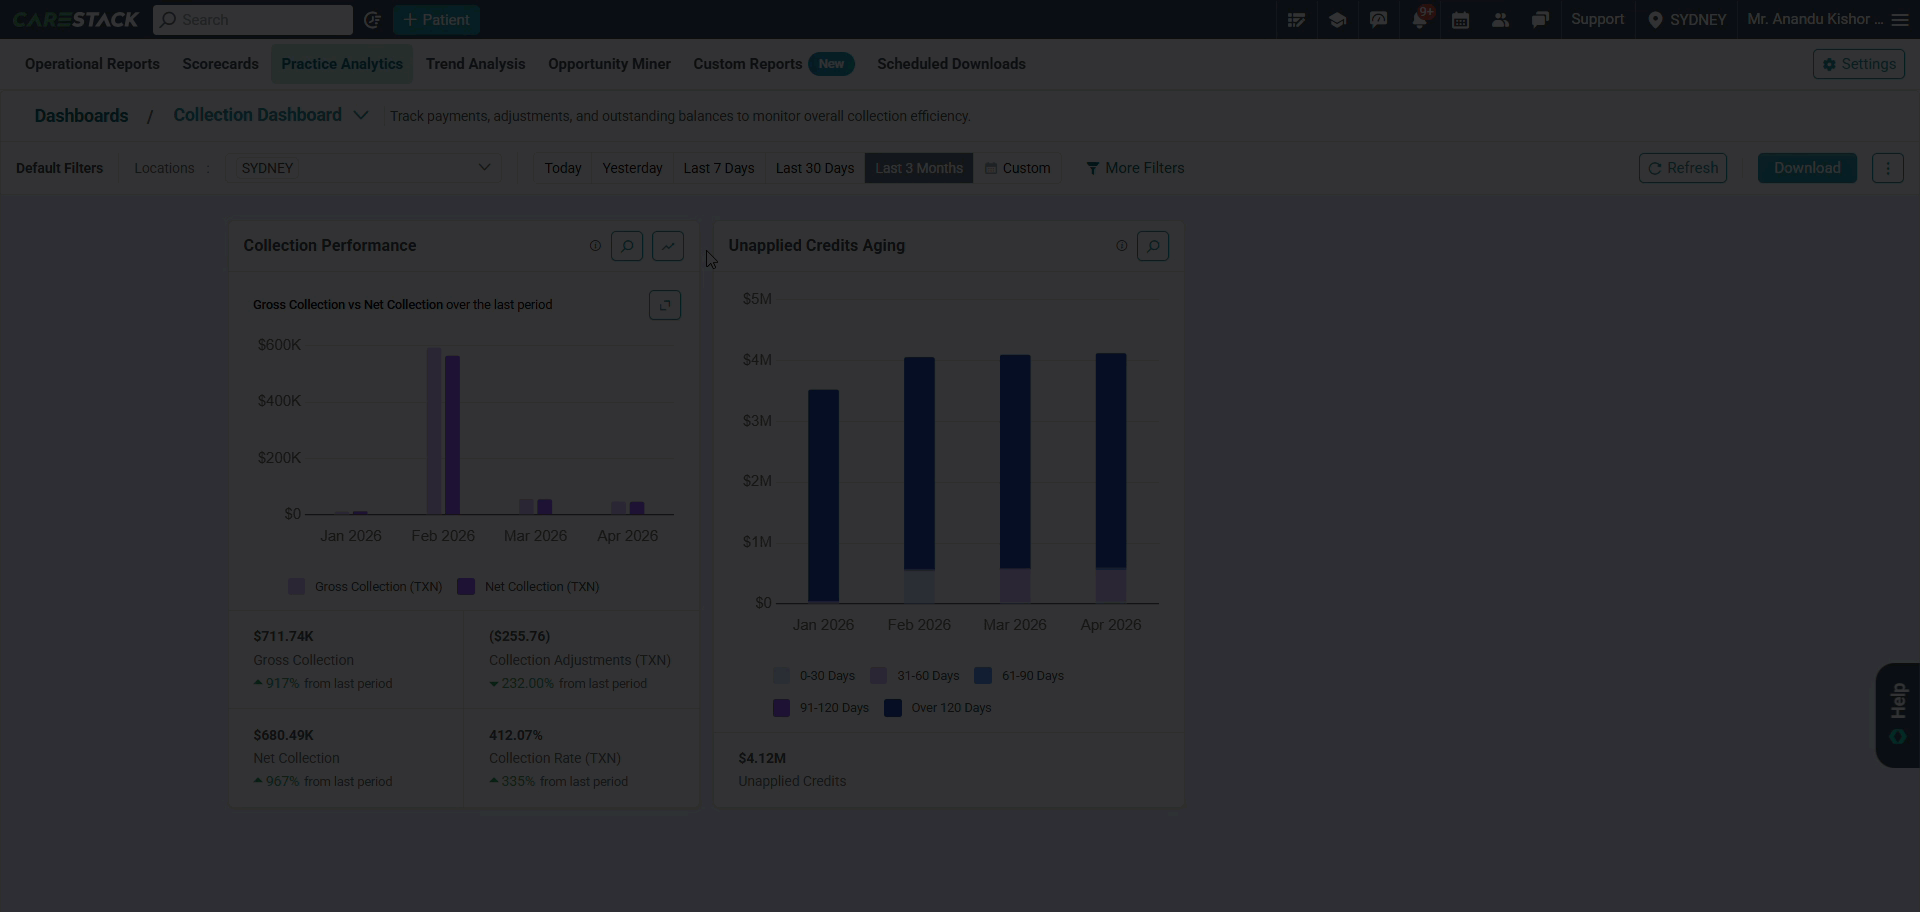The height and width of the screenshot is (912, 1920).
Task: Click into the Search field
Action: [x=253, y=20]
